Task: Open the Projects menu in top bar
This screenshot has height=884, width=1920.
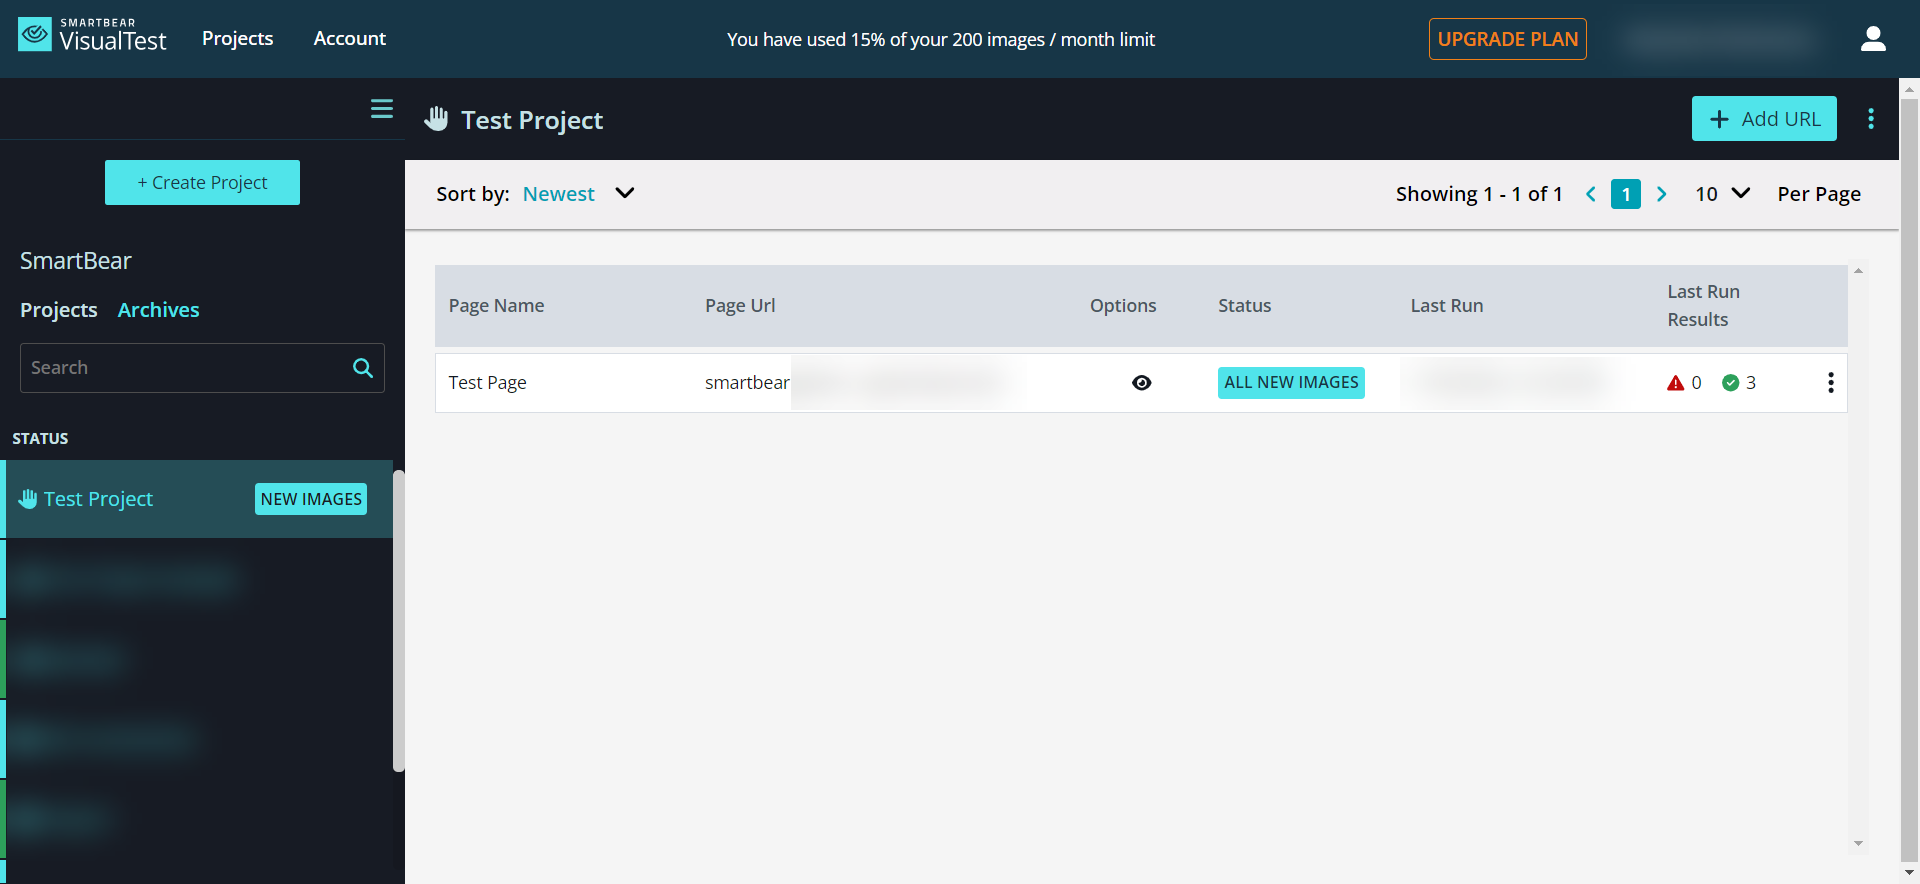Action: pyautogui.click(x=237, y=38)
